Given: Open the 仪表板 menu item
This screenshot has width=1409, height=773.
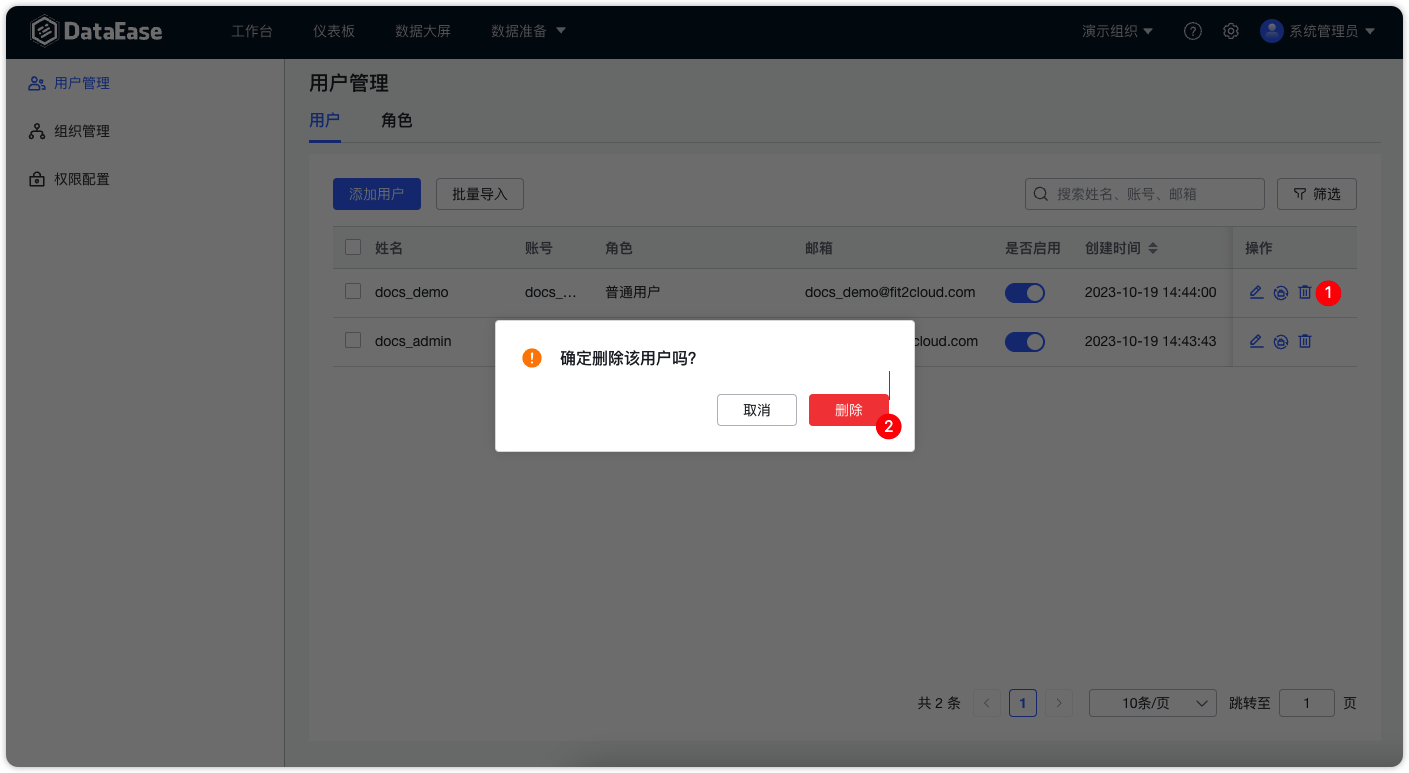Looking at the screenshot, I should pyautogui.click(x=334, y=31).
